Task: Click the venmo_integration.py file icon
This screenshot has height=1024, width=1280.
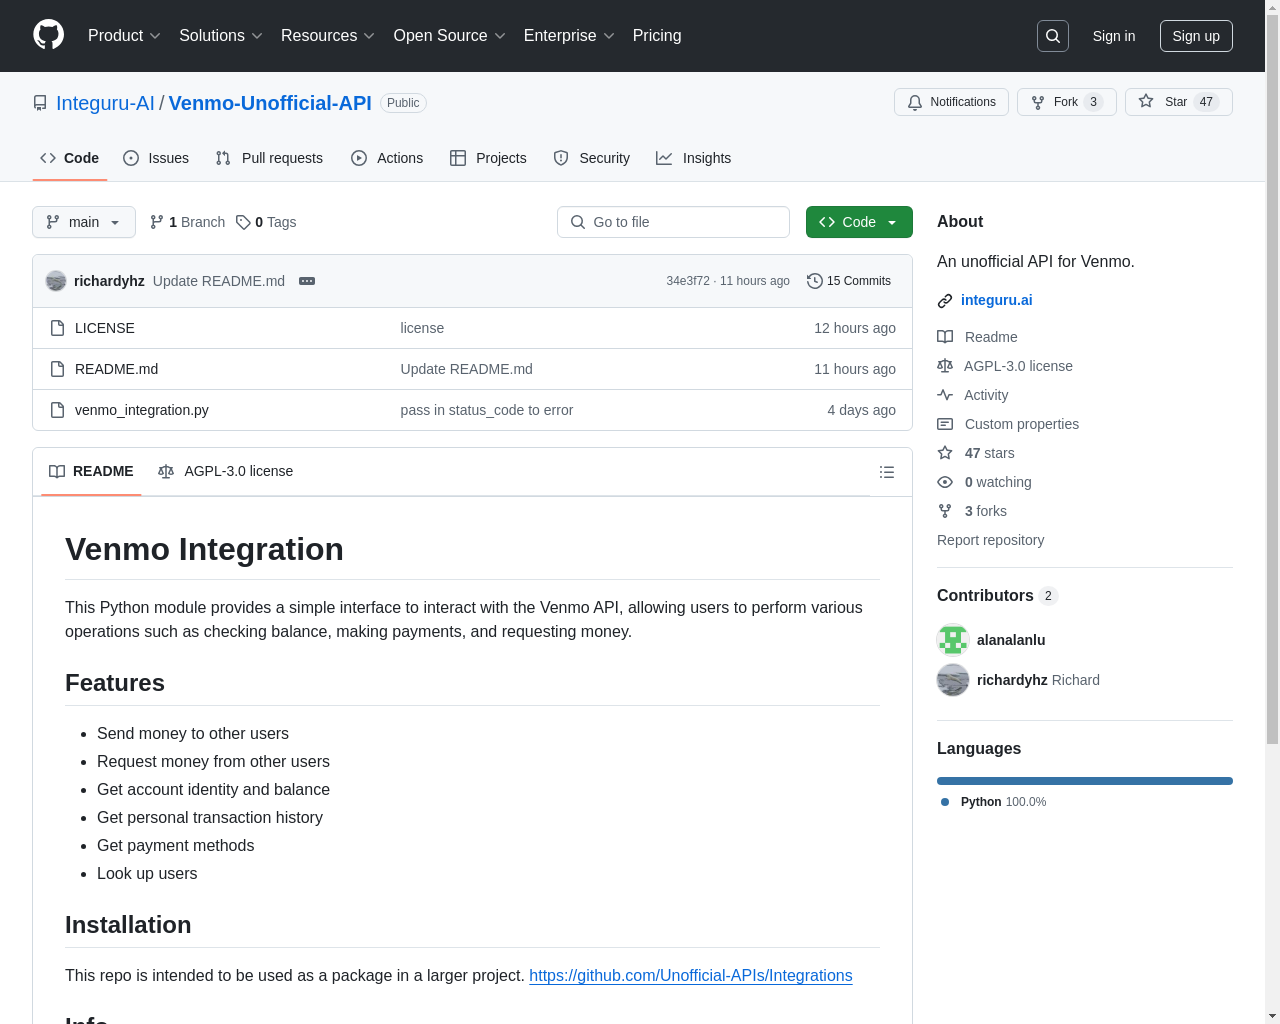Action: (x=58, y=410)
